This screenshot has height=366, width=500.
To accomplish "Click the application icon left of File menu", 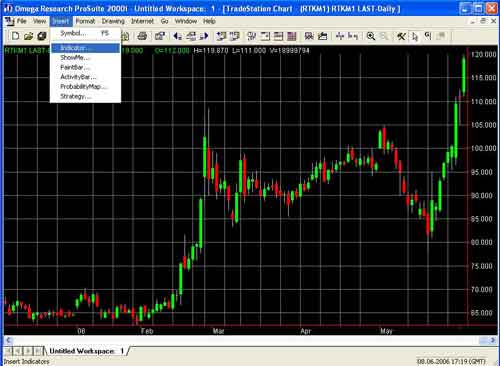I will click(x=9, y=21).
